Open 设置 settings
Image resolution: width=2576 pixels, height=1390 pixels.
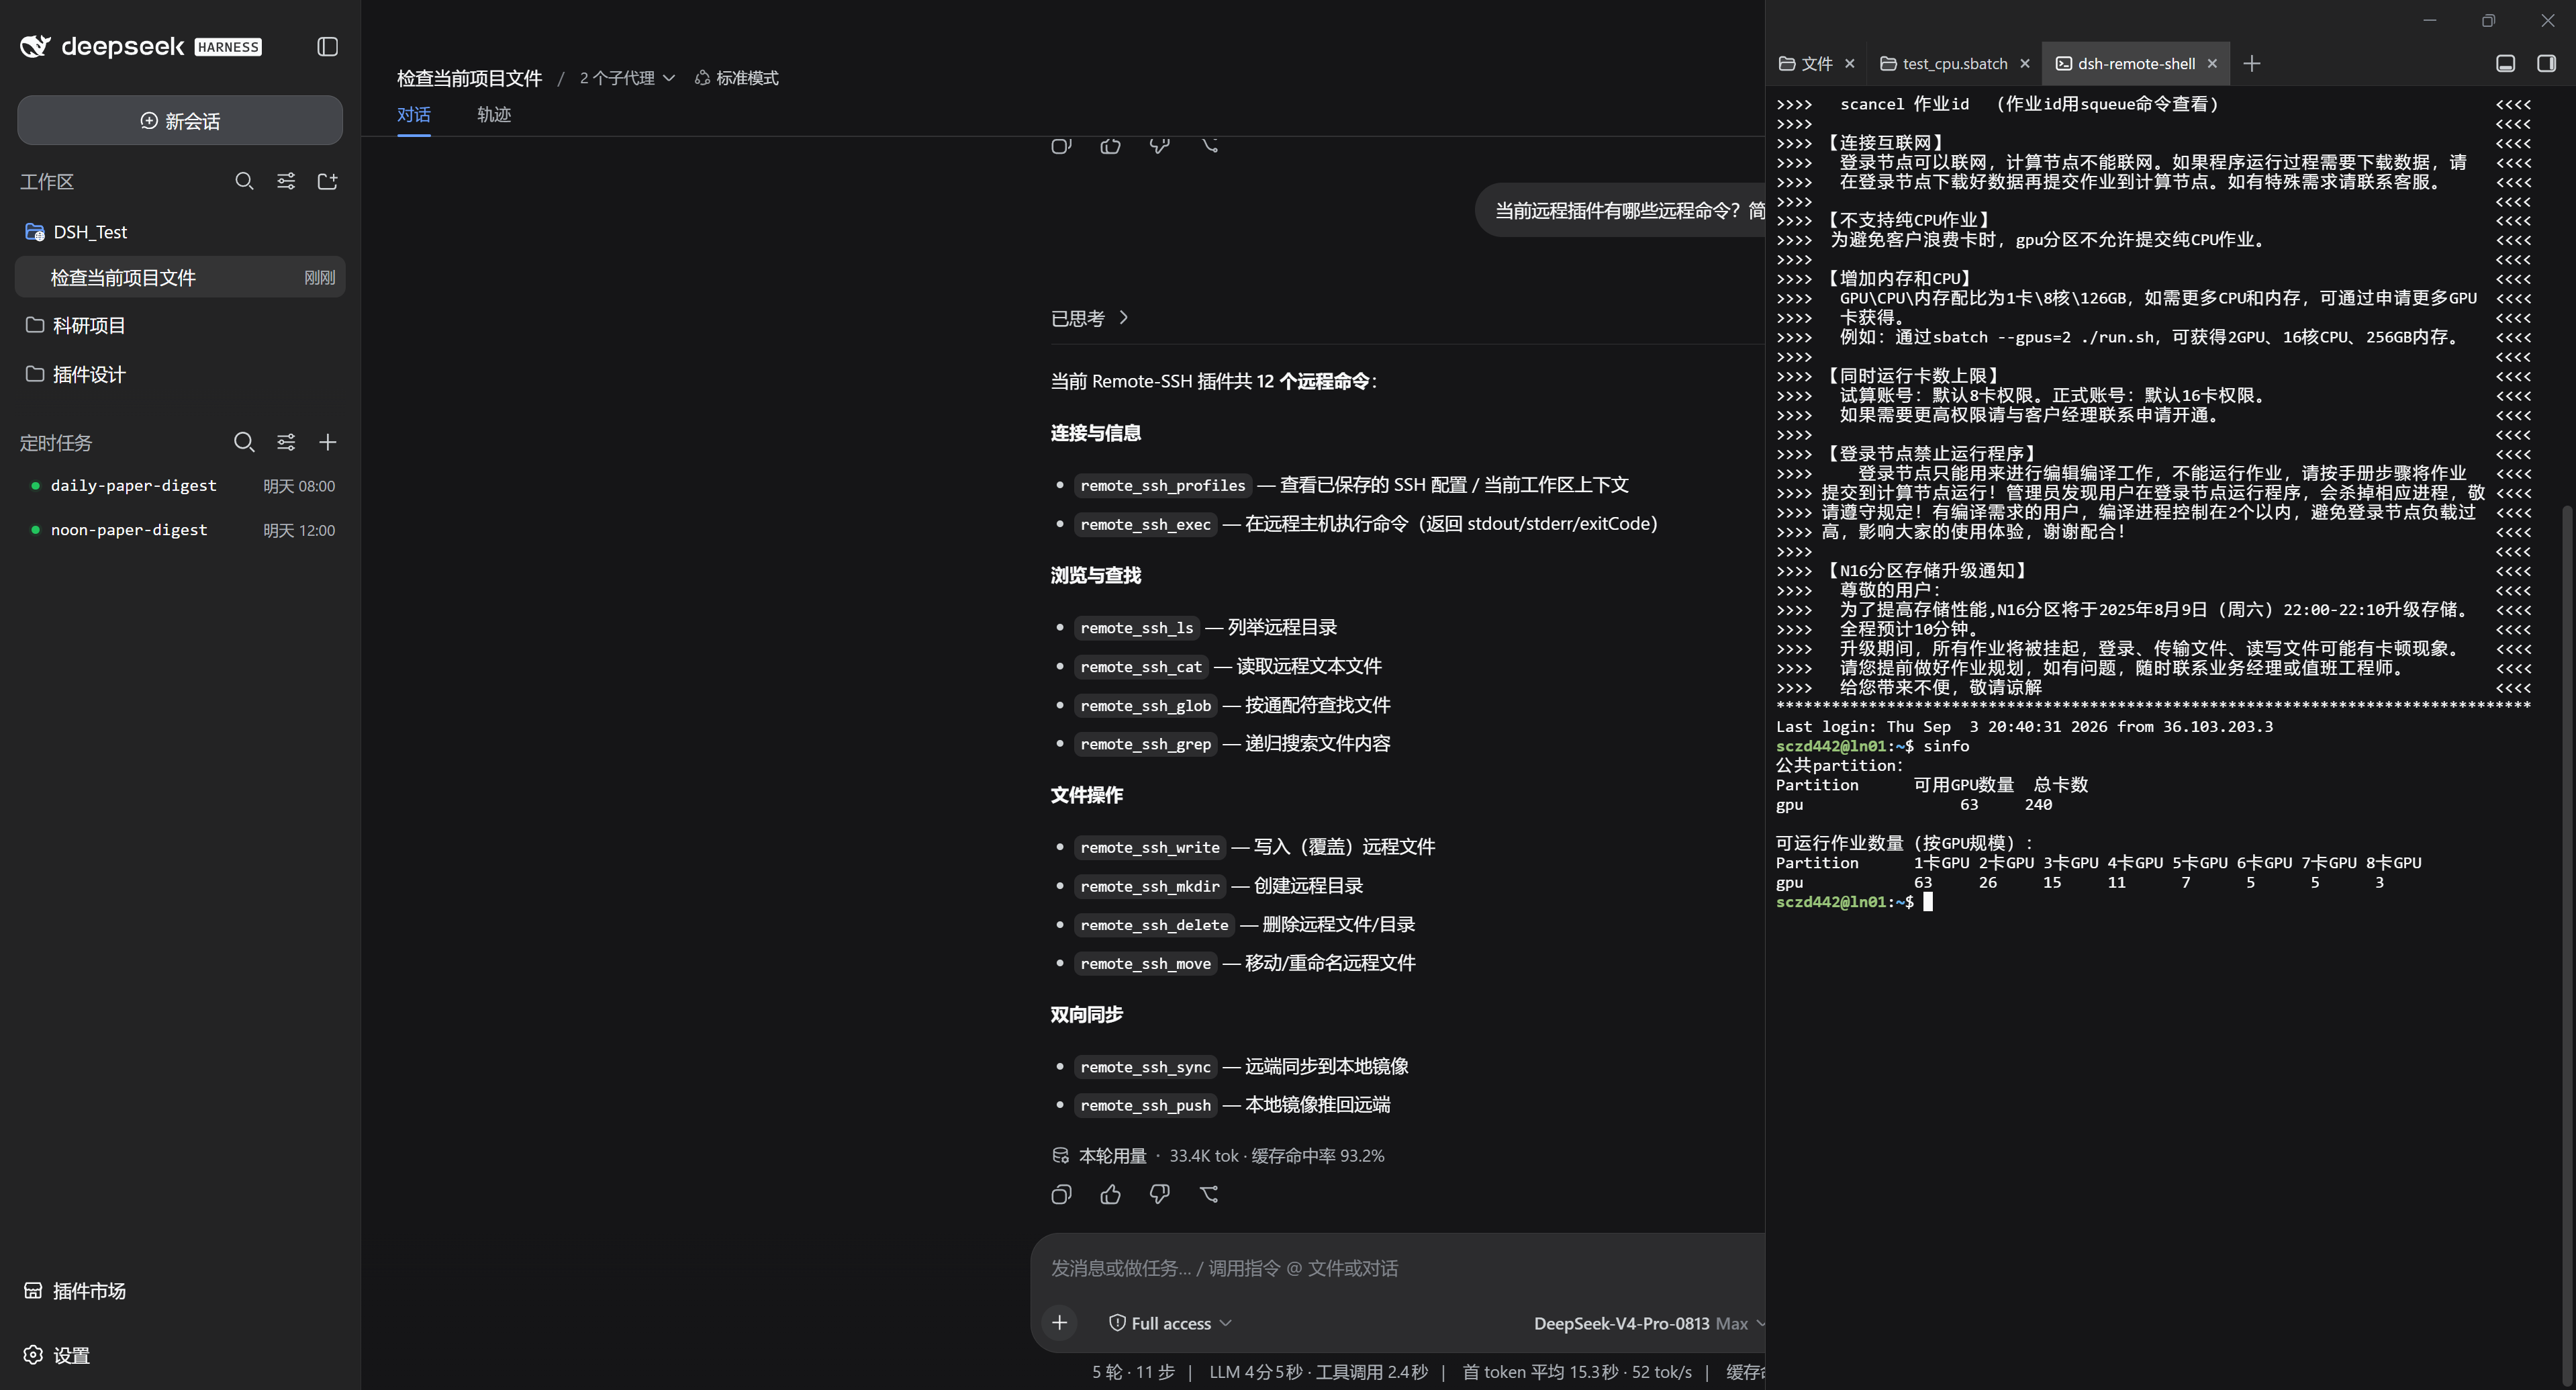coord(57,1355)
